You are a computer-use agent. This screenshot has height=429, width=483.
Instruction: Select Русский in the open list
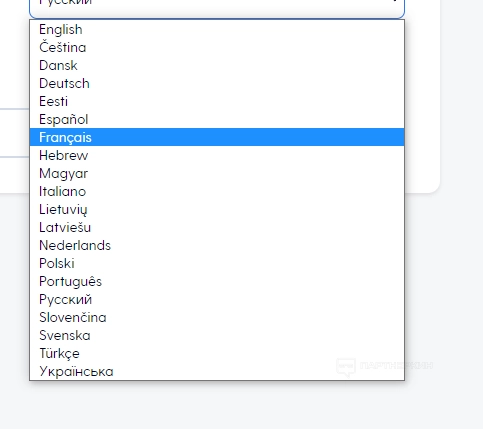tap(217, 299)
